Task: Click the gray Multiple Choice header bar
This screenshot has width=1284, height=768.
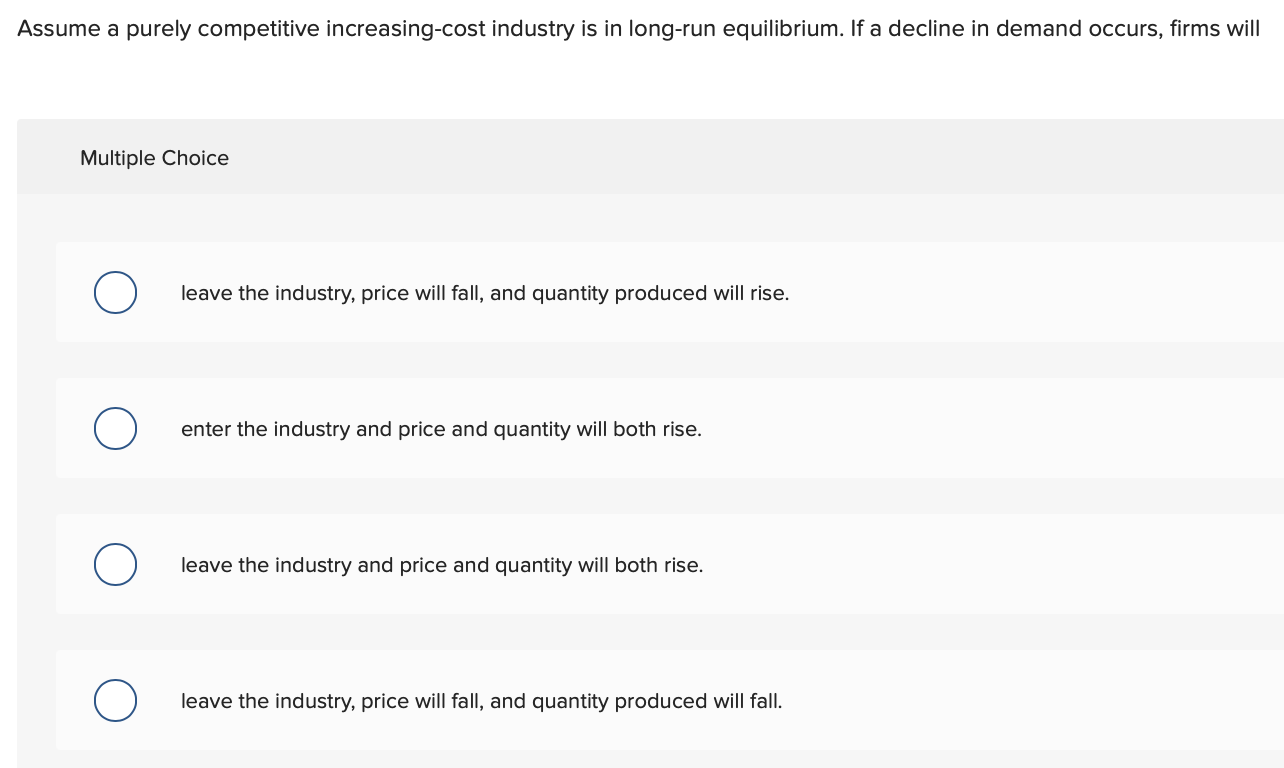Action: (x=650, y=157)
